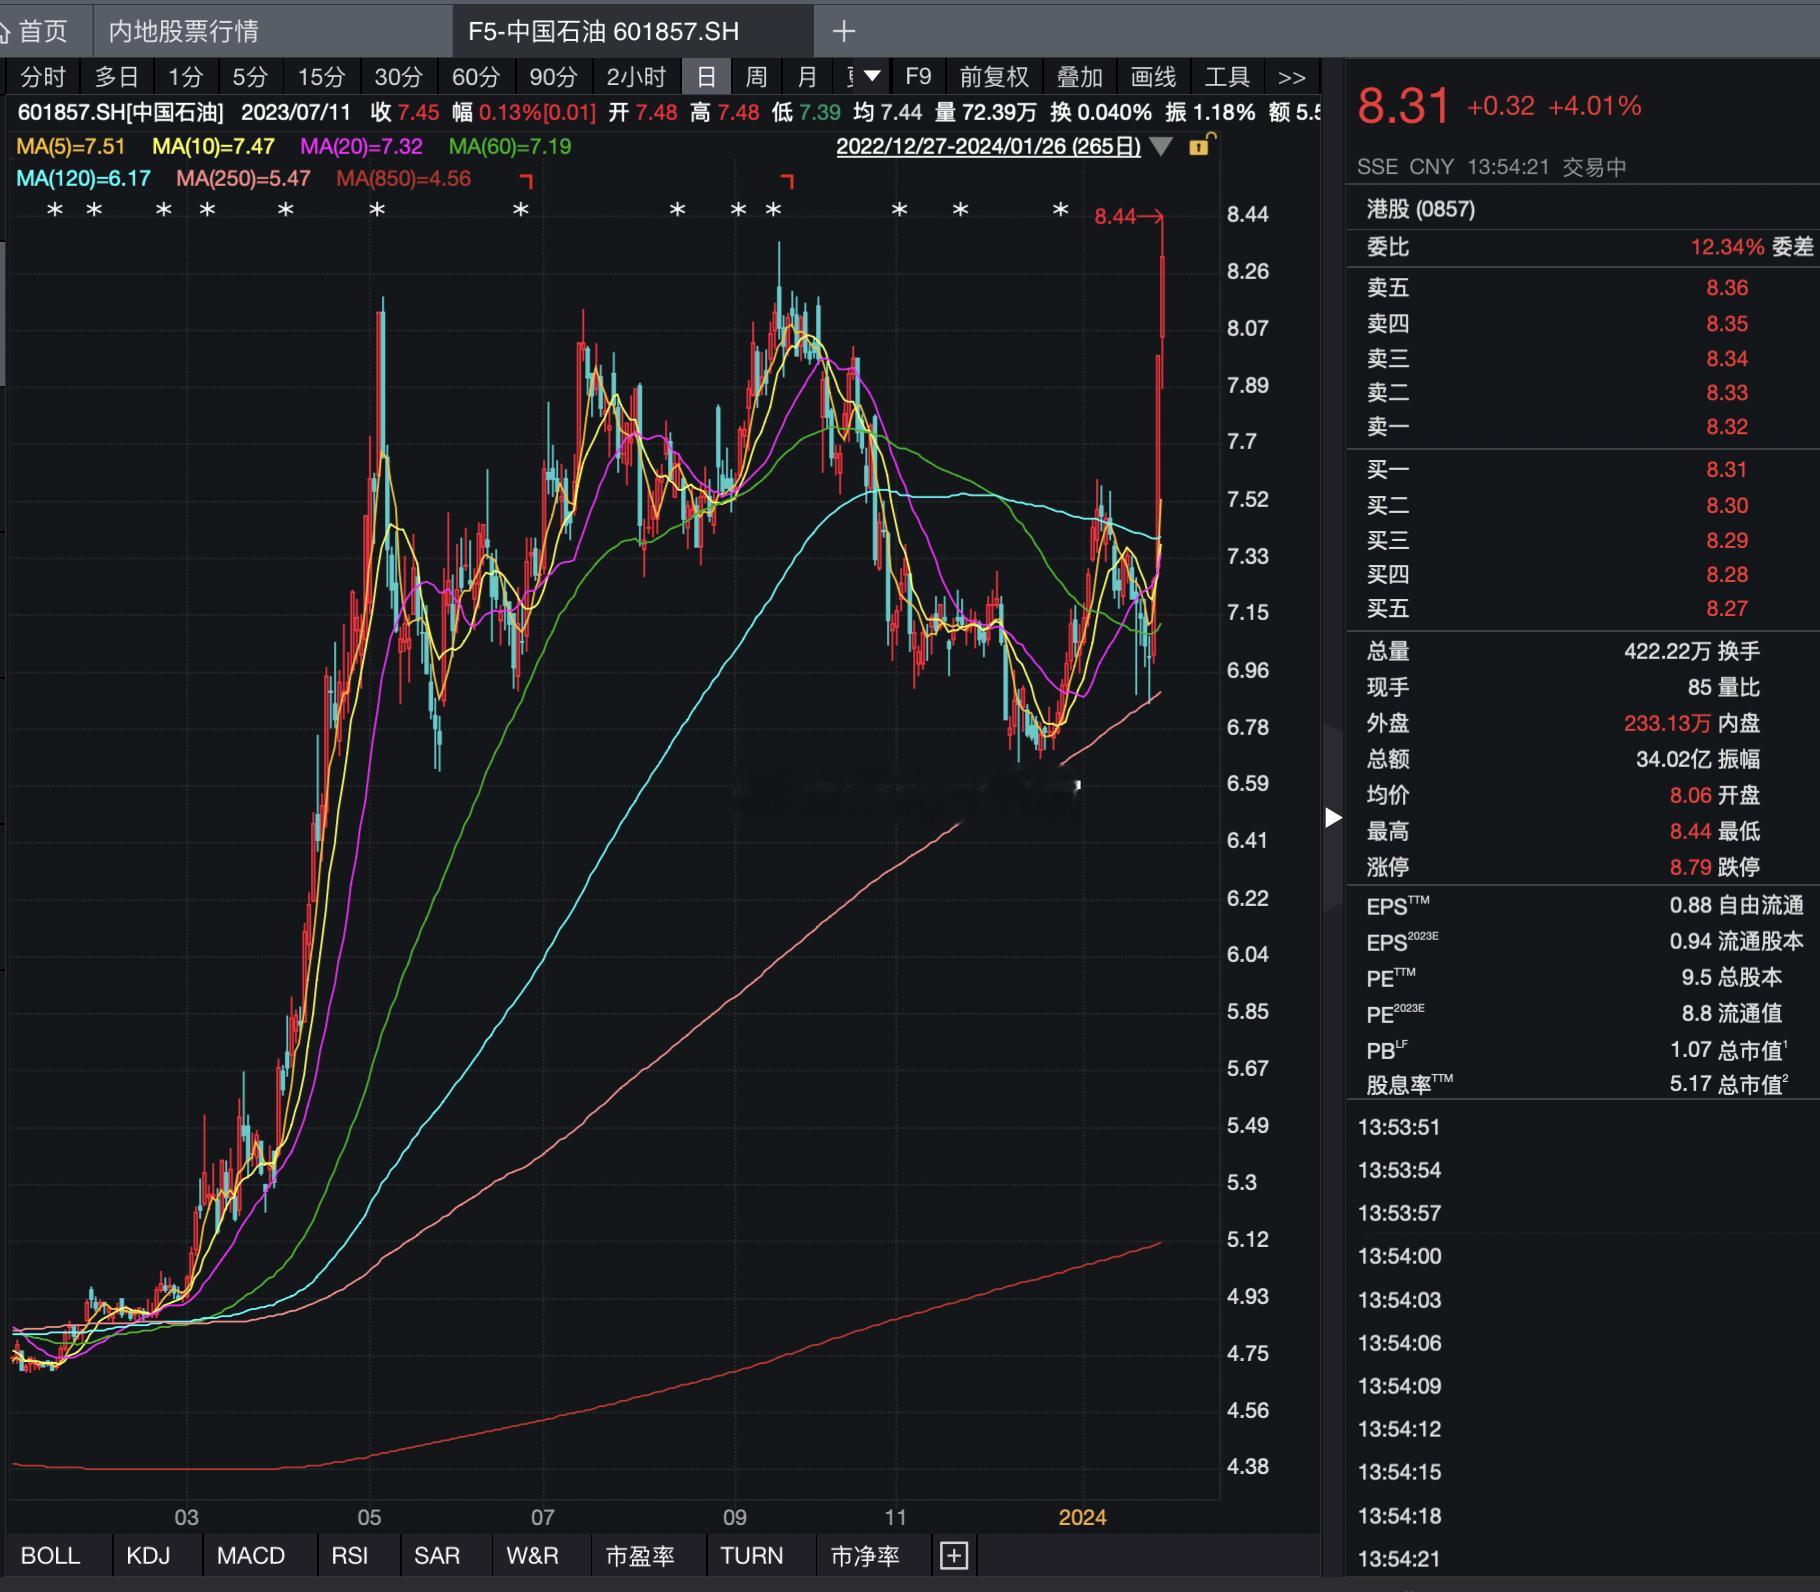Click MA(250)=5.47 legend label

(243, 179)
